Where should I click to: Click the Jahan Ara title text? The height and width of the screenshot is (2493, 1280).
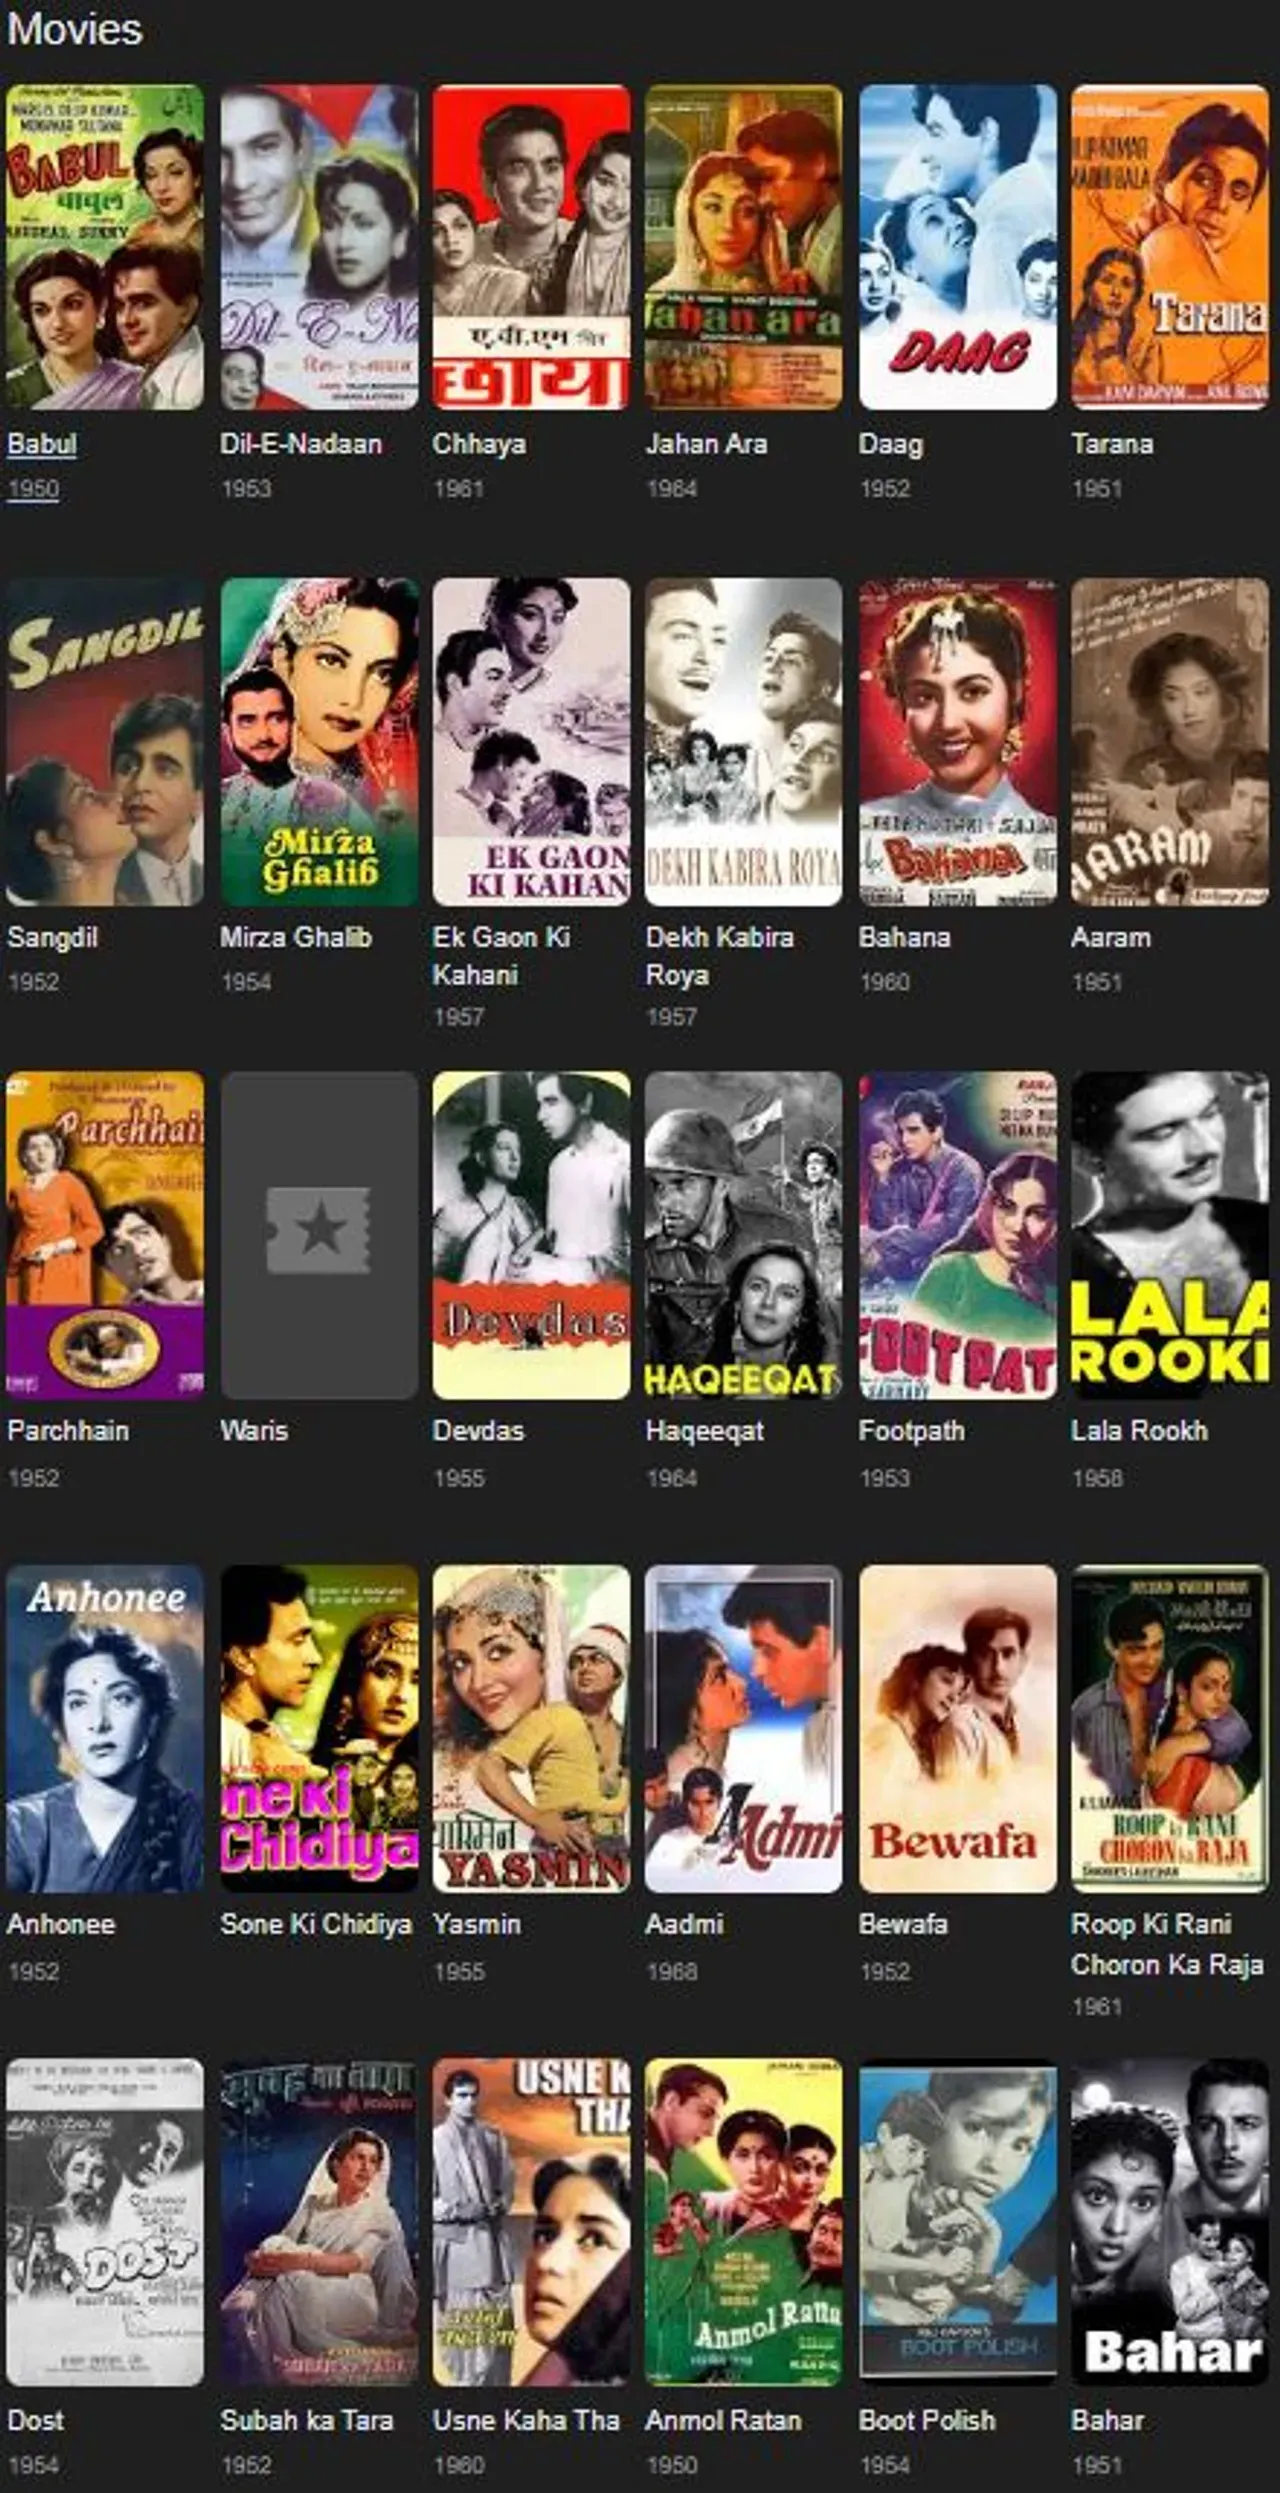point(706,444)
